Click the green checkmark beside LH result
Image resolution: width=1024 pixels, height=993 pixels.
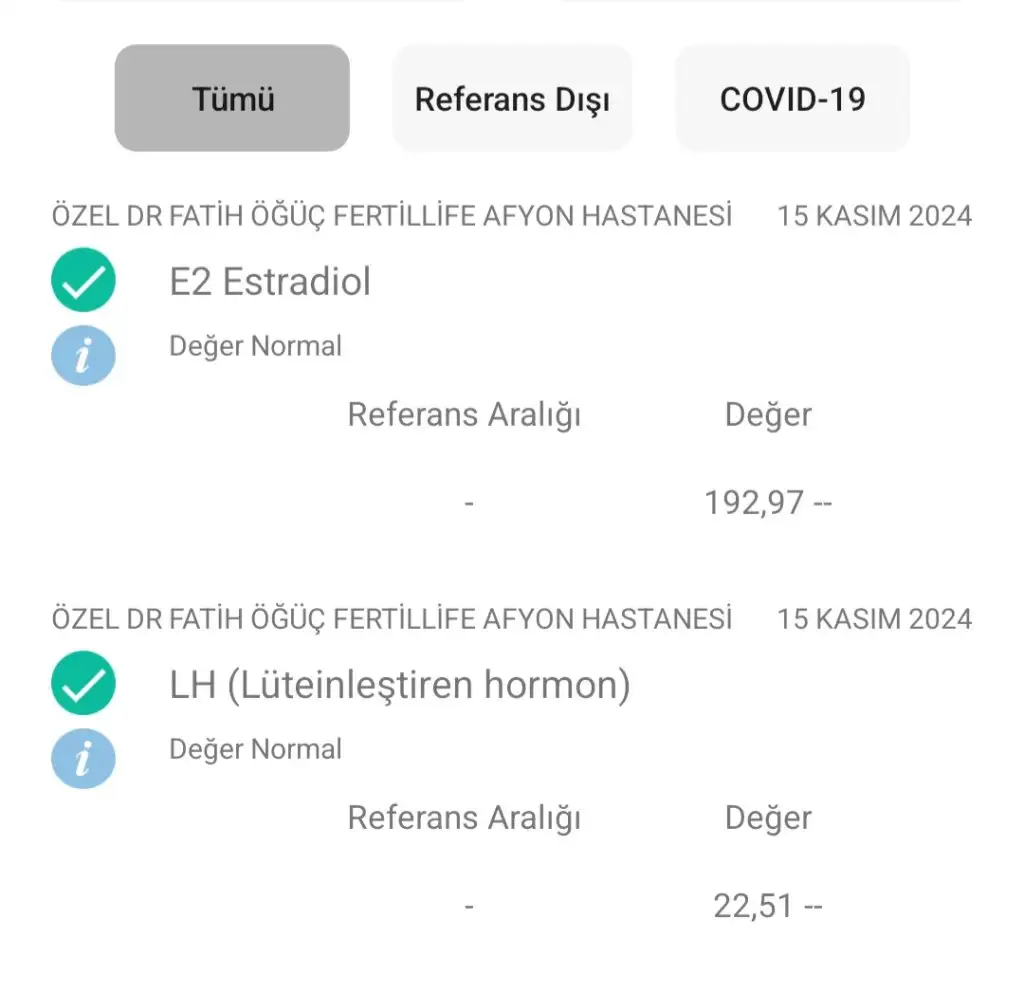tap(83, 684)
